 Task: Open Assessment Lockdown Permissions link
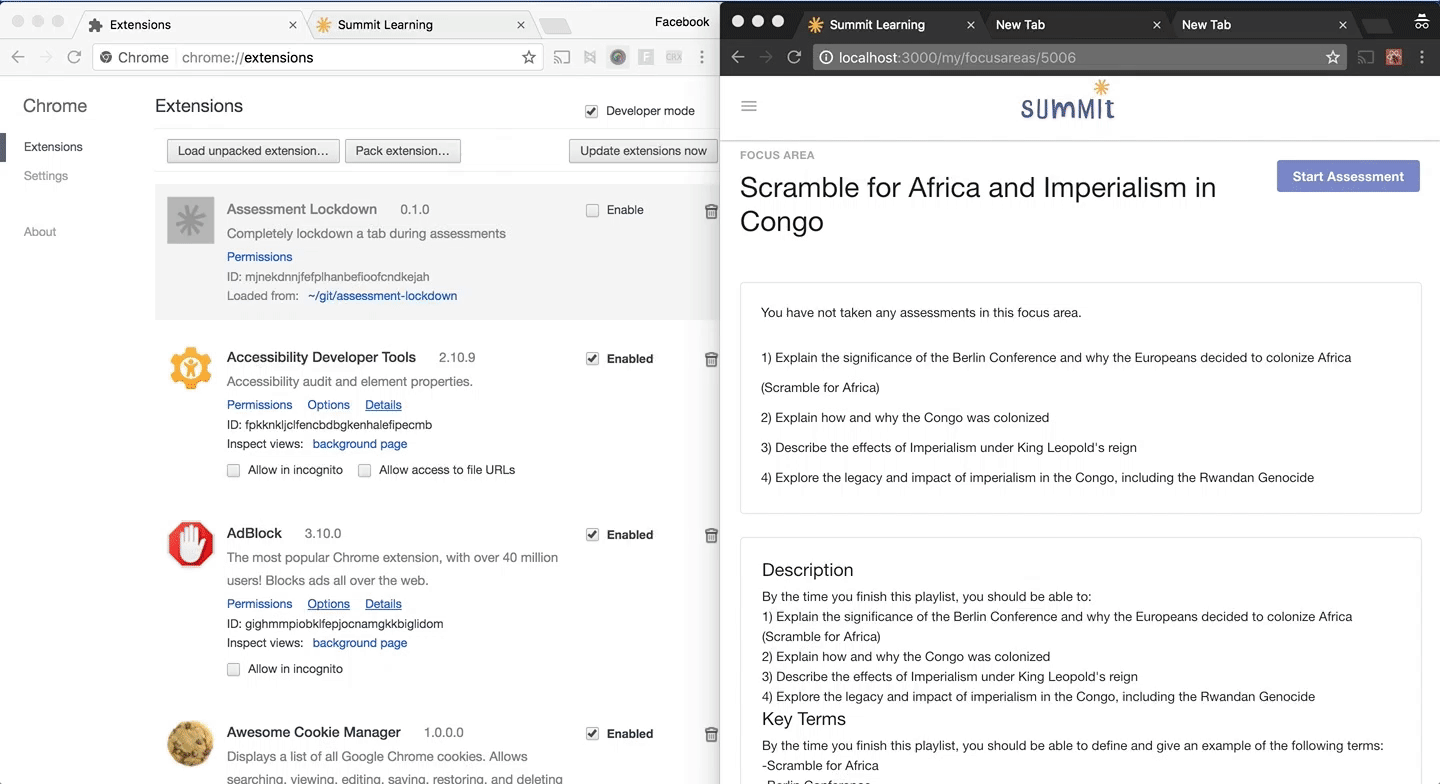[259, 257]
